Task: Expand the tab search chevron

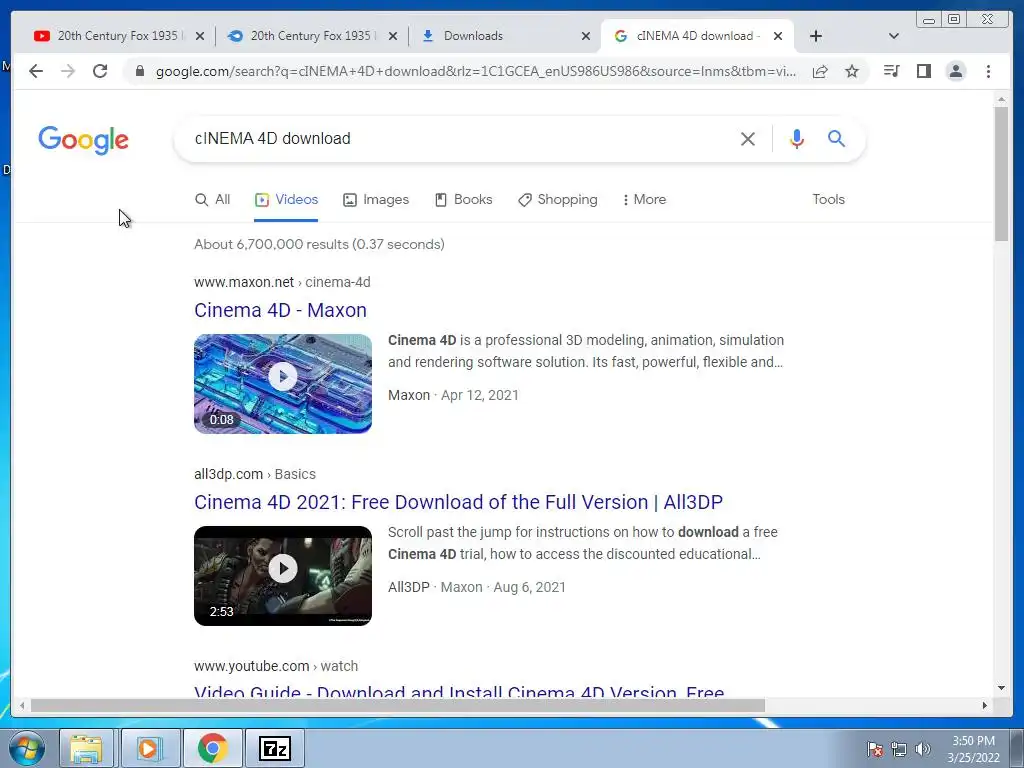Action: pos(894,36)
